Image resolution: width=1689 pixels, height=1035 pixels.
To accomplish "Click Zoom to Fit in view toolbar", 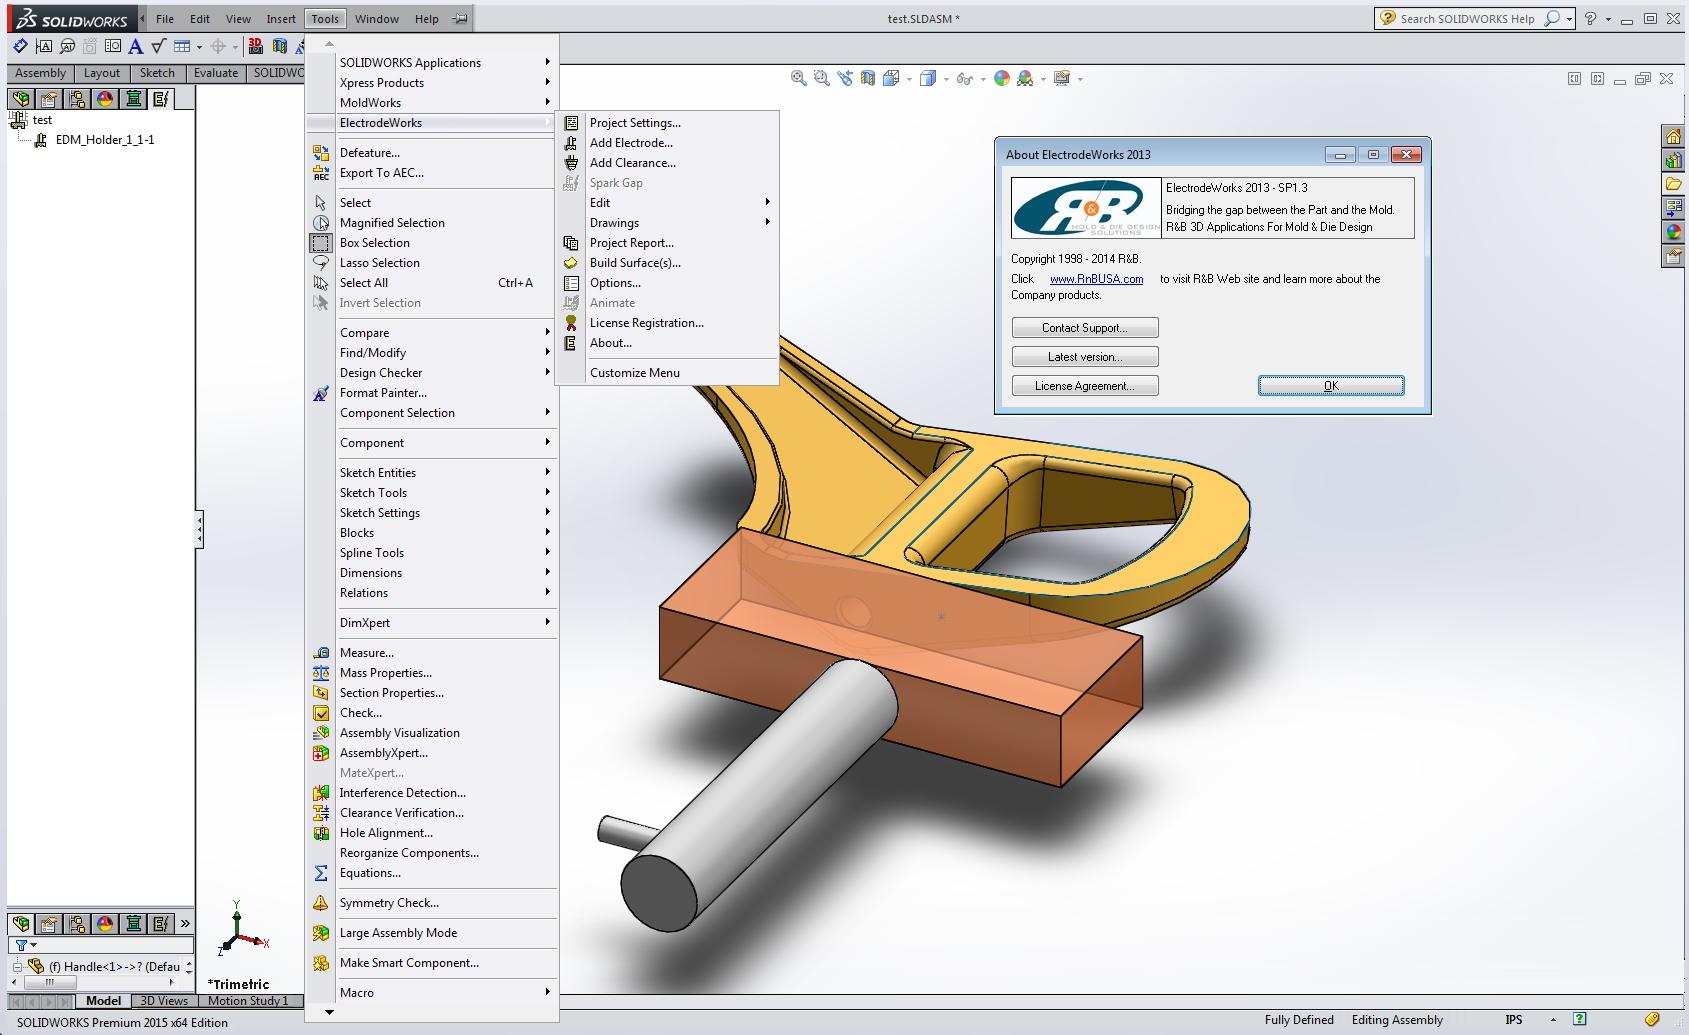I will tap(798, 78).
